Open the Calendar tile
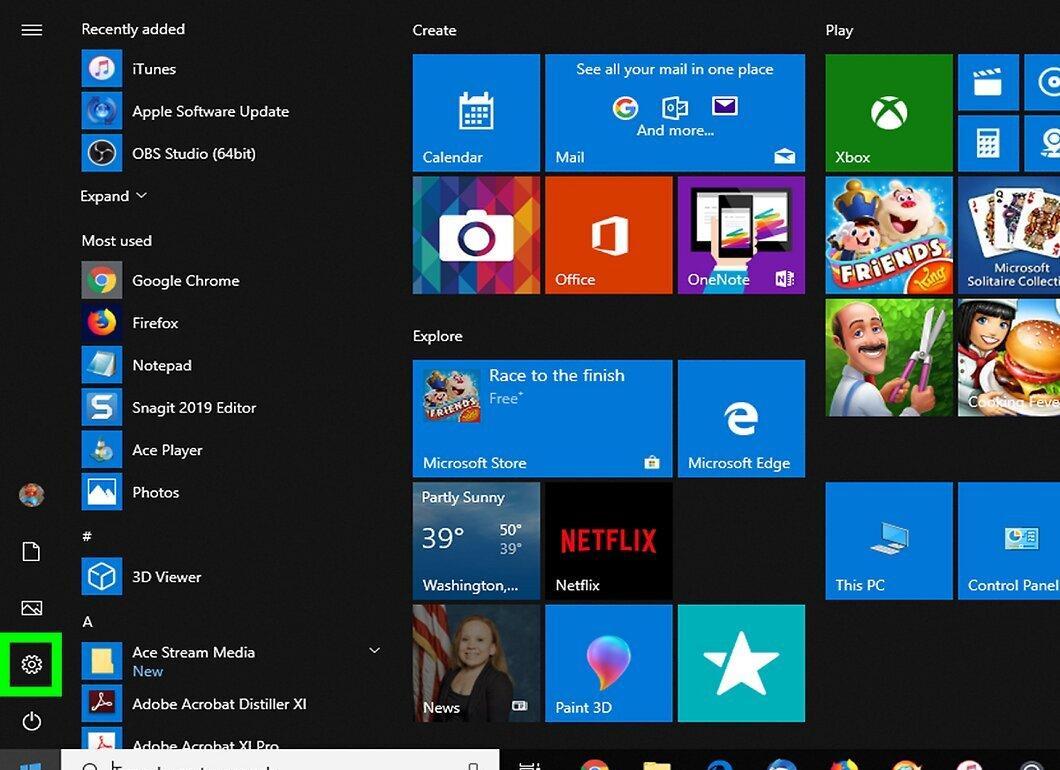The height and width of the screenshot is (770, 1060). [x=476, y=112]
